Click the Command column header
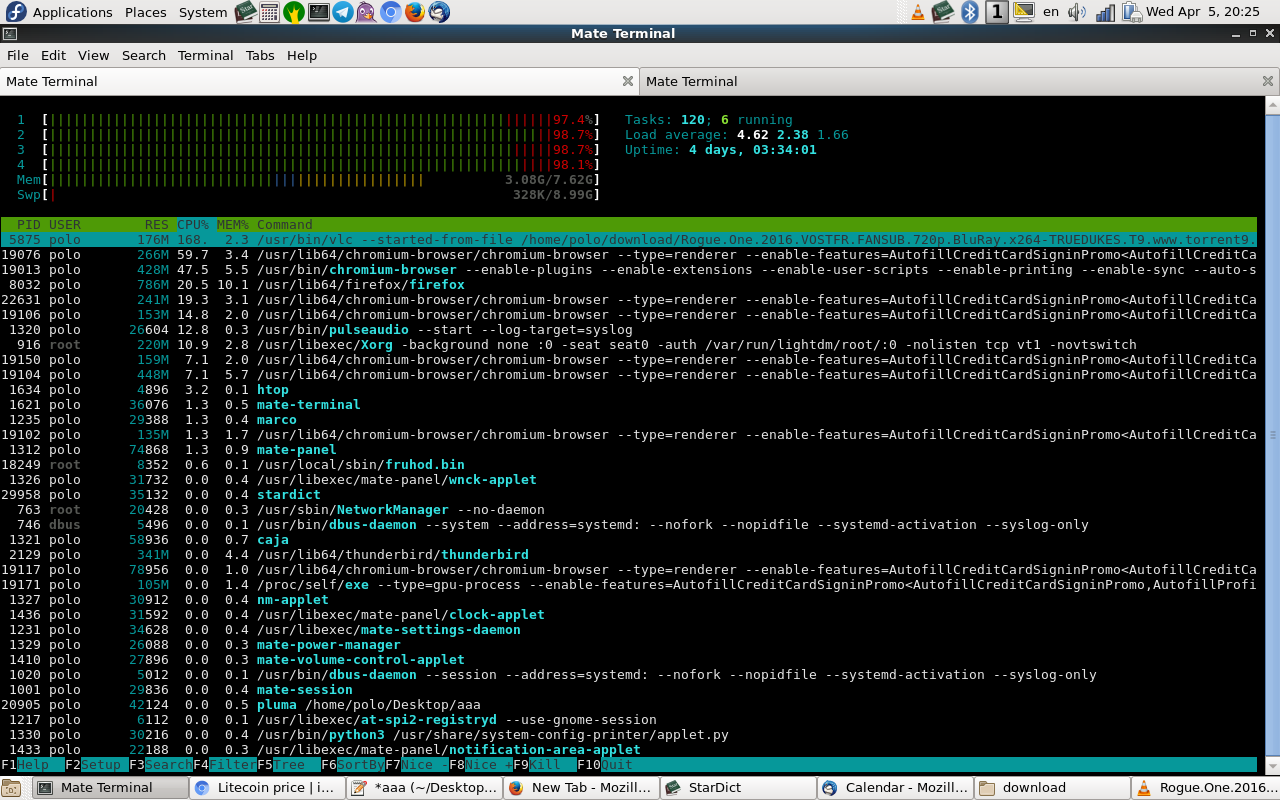Image resolution: width=1280 pixels, height=800 pixels. 285,225
